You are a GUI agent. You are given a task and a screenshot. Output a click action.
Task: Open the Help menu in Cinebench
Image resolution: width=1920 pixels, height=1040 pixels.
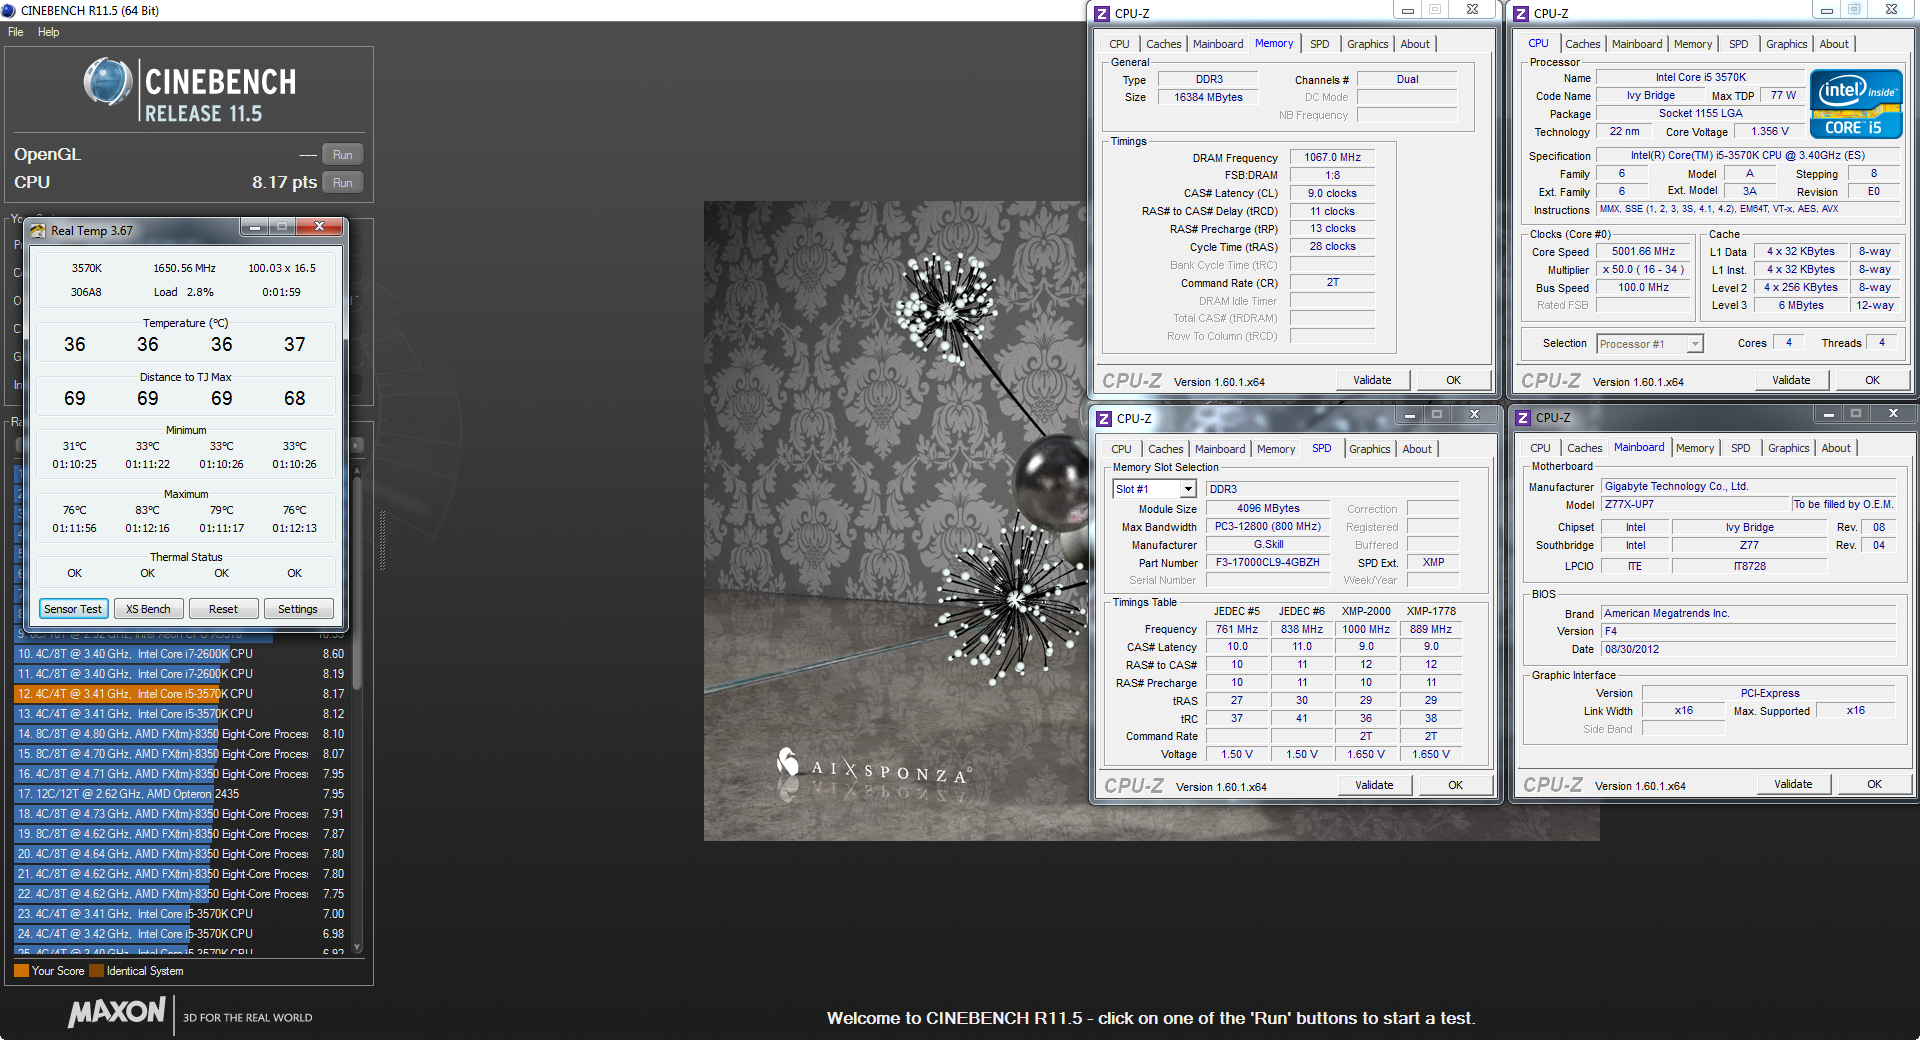pos(48,32)
